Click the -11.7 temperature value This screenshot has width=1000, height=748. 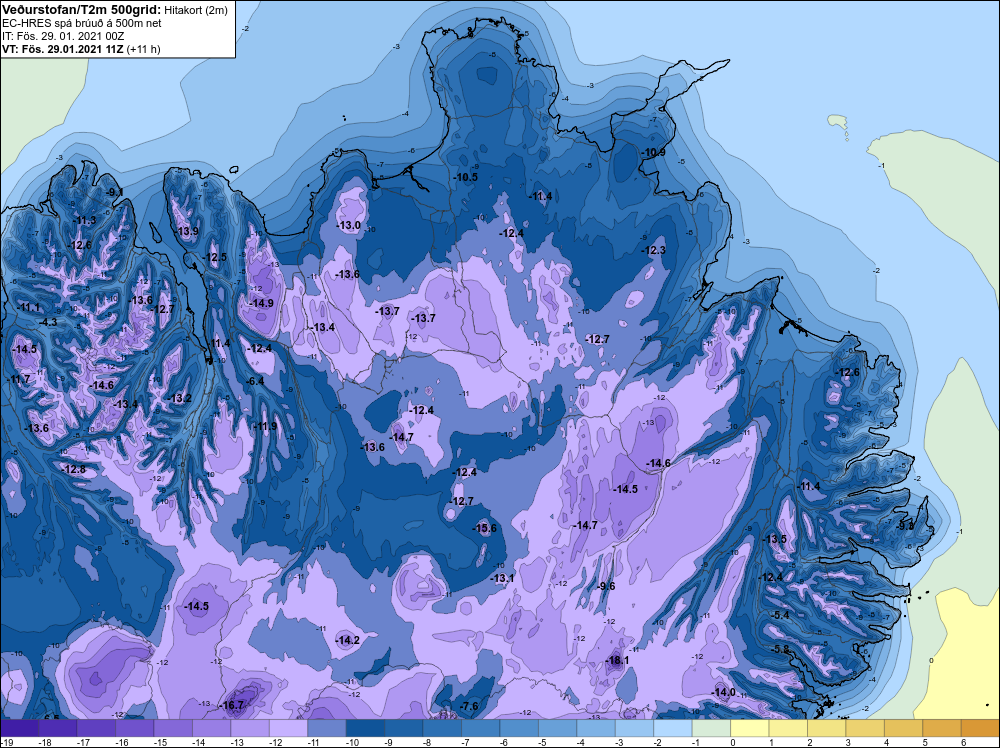[18, 379]
